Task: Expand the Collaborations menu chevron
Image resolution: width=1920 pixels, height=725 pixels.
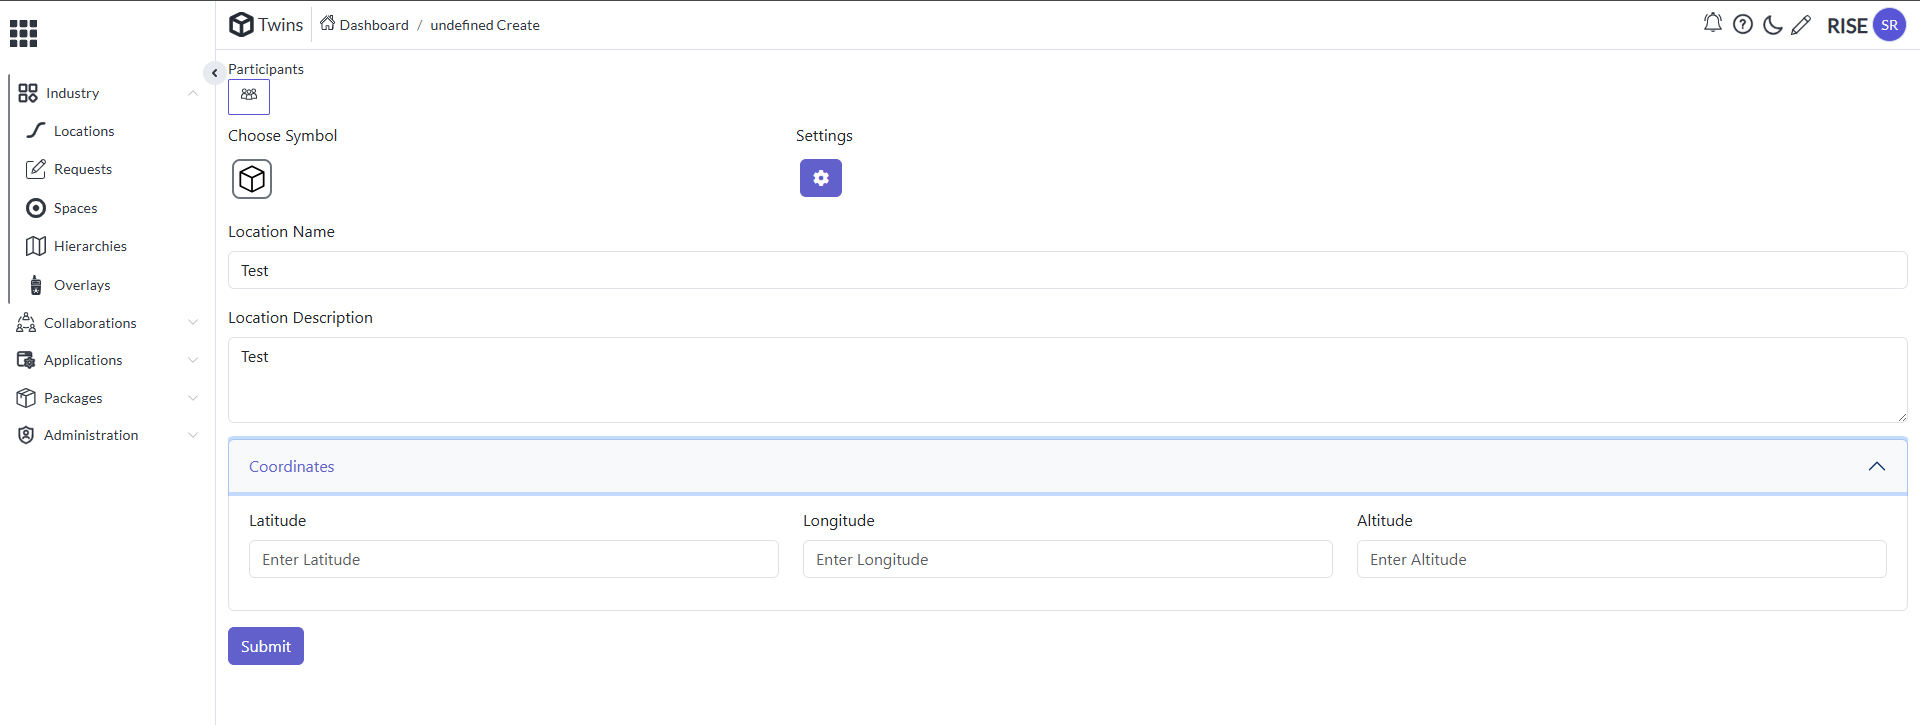Action: (x=193, y=322)
